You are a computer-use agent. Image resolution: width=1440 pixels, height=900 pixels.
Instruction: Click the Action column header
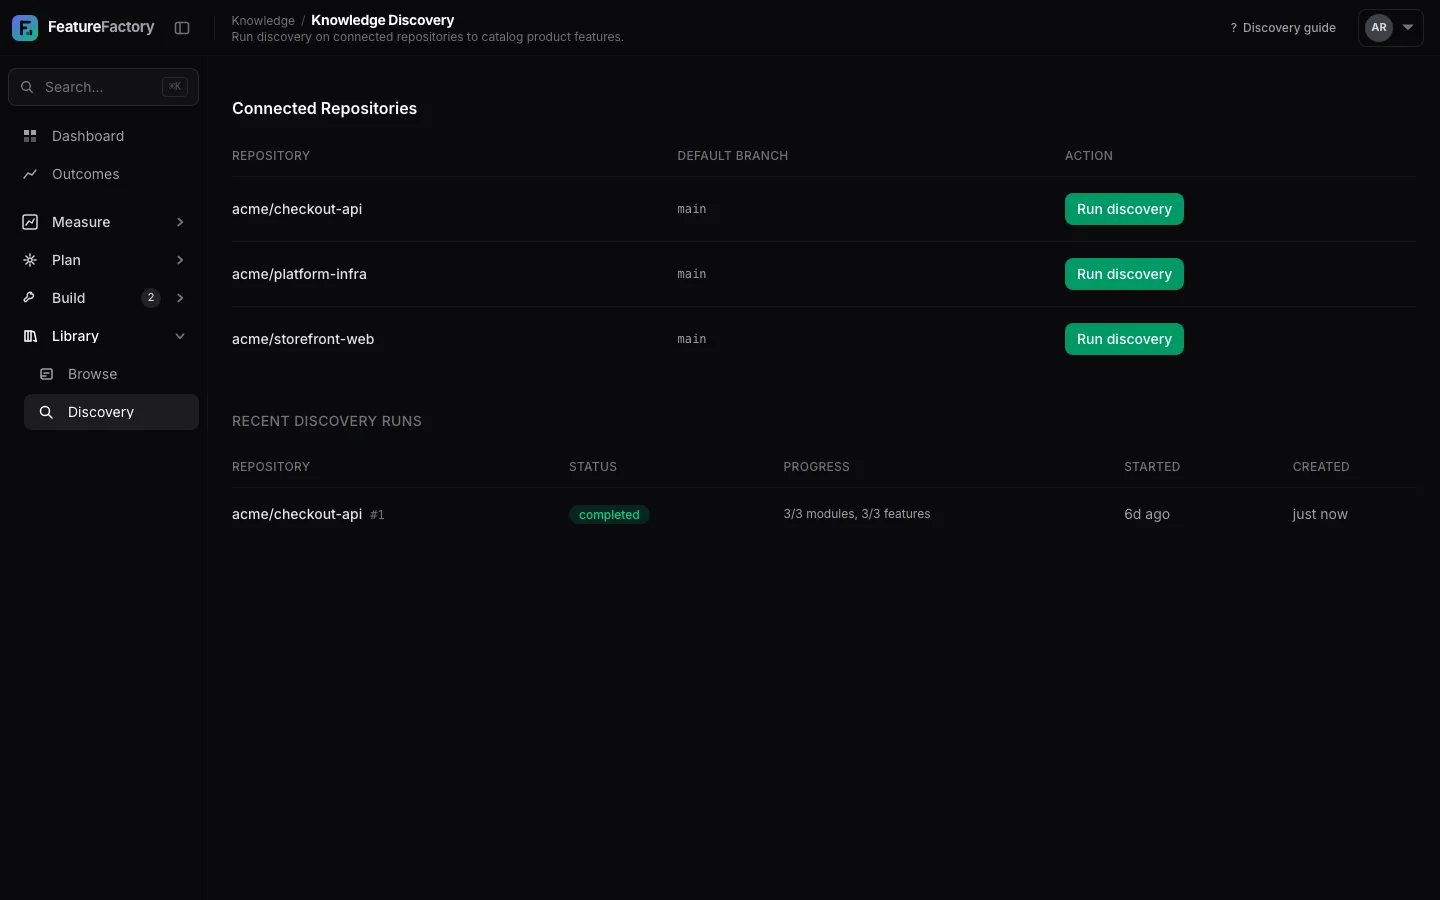point(1089,156)
